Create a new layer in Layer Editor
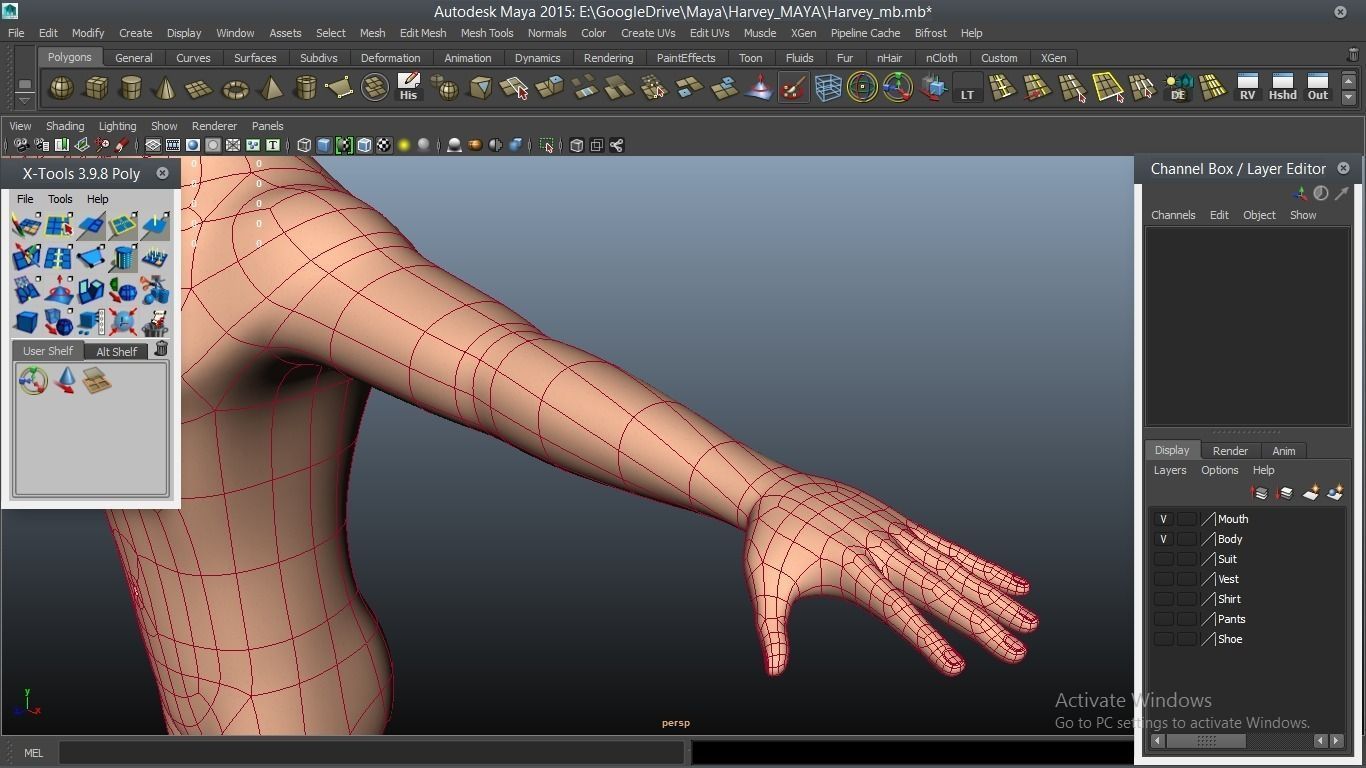The height and width of the screenshot is (768, 1366). (x=1310, y=493)
